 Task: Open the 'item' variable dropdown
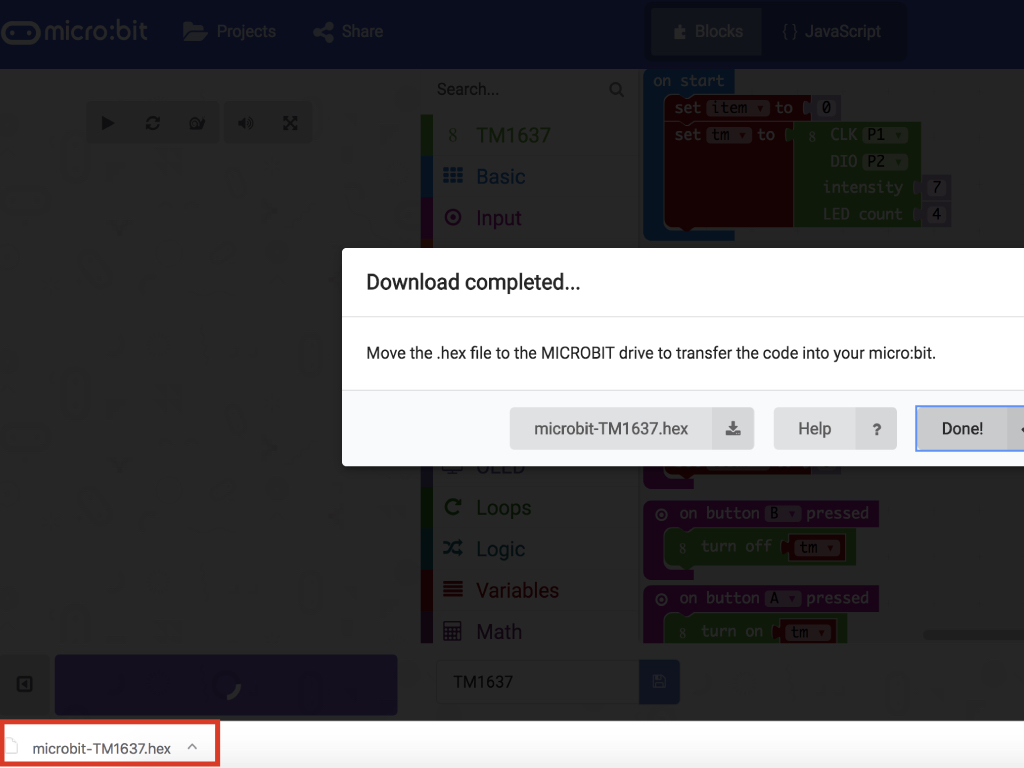(x=737, y=108)
